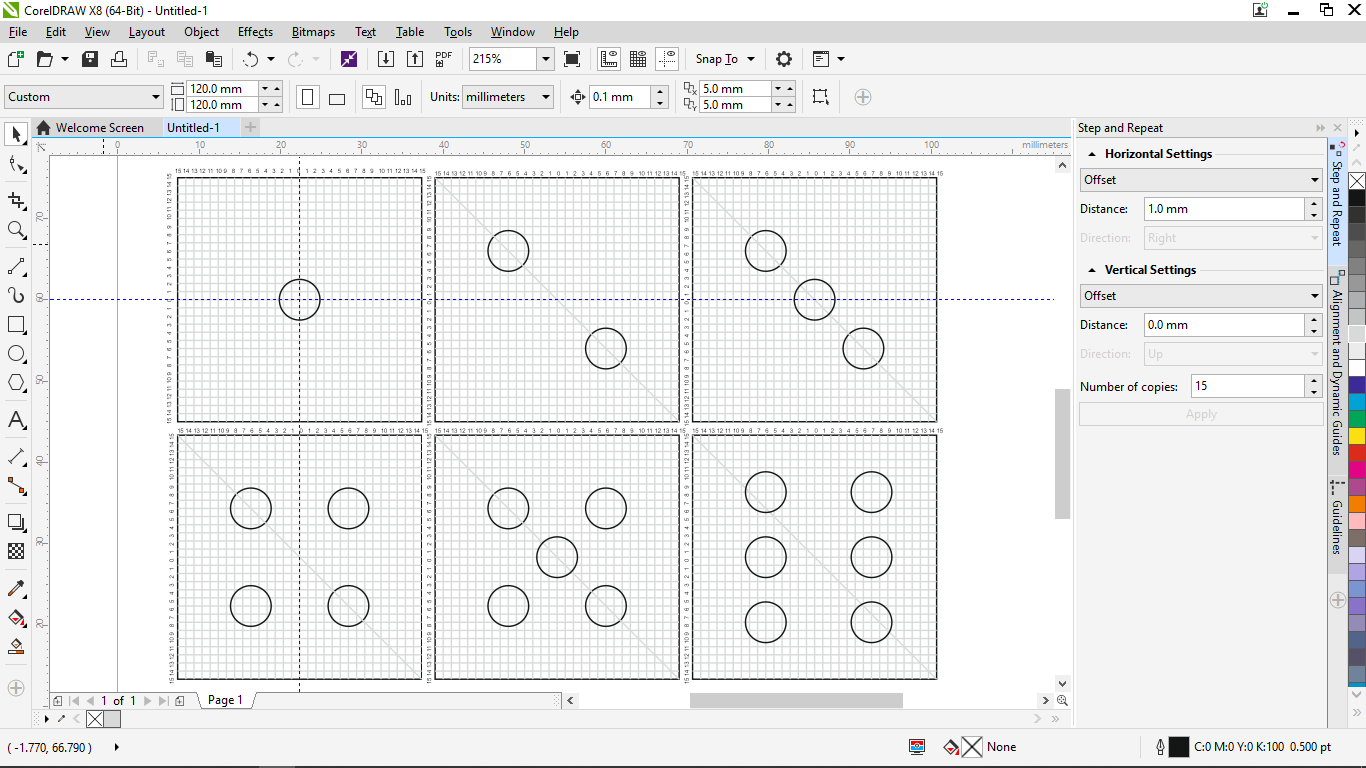Publish the document to PDF
The height and width of the screenshot is (768, 1366).
click(x=444, y=59)
